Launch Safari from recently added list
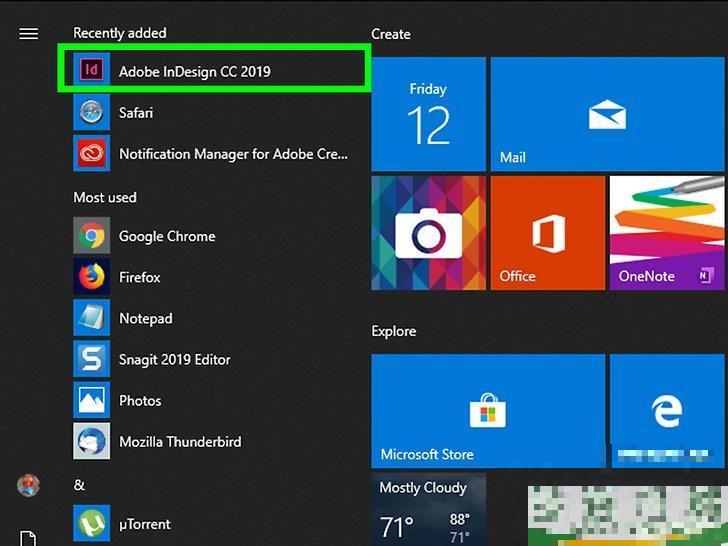 coord(135,113)
